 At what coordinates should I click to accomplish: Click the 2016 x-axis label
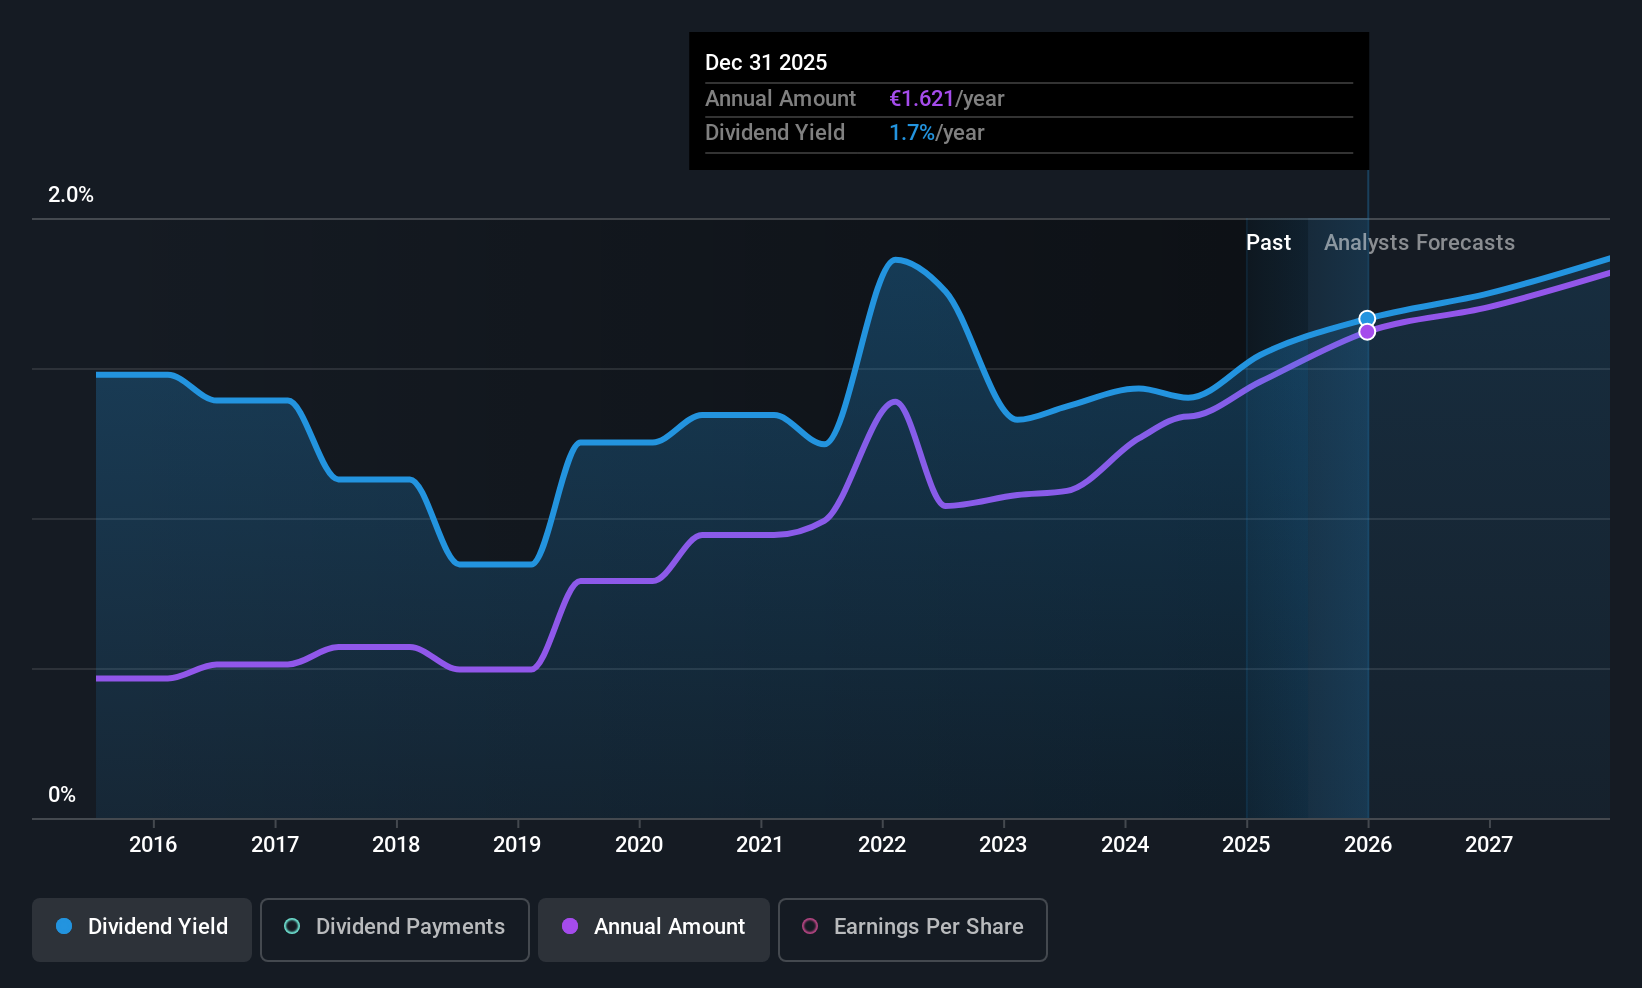click(153, 845)
